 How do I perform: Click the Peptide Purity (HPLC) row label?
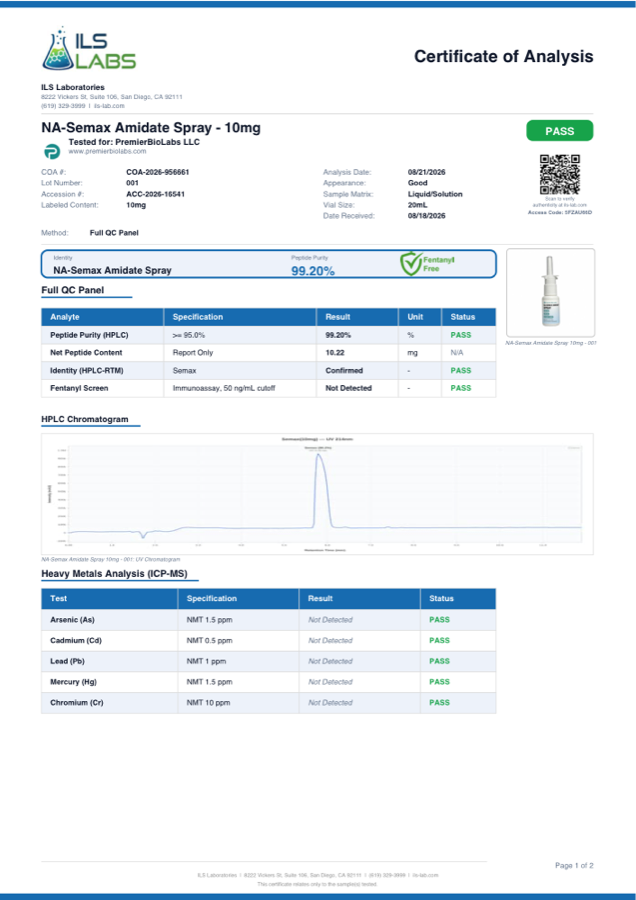tap(89, 335)
